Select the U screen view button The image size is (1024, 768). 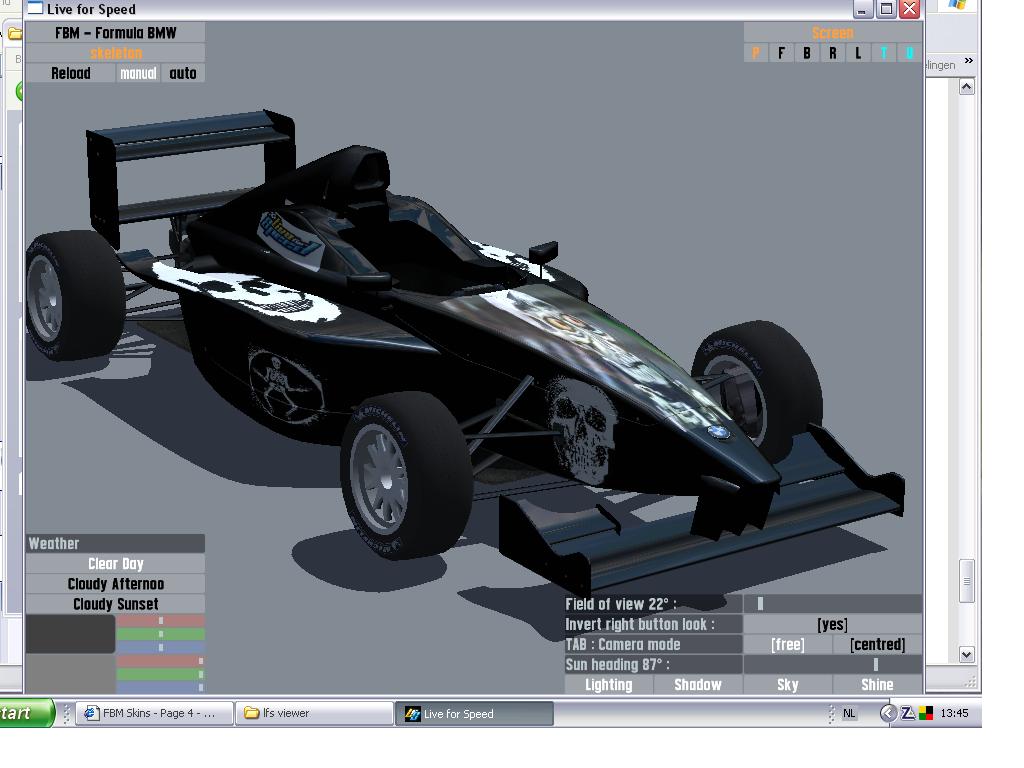click(909, 54)
